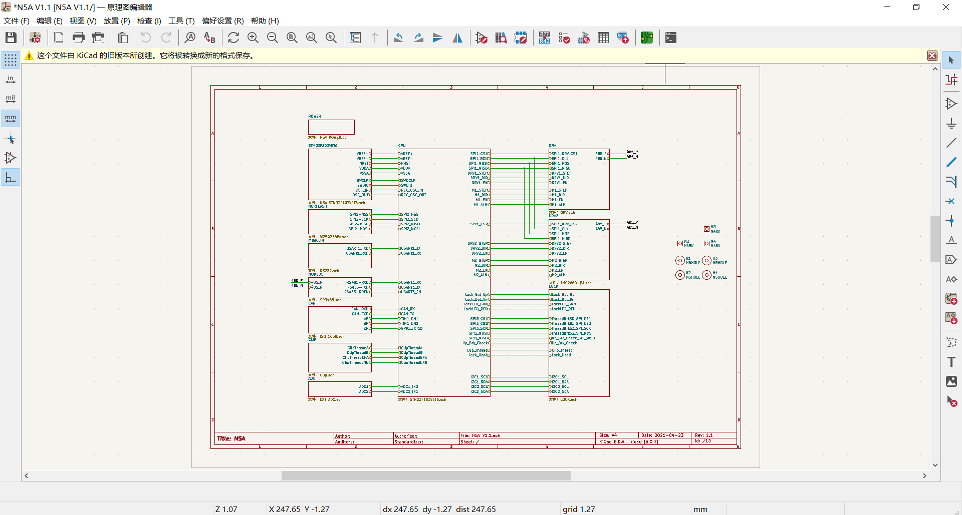Click the Find magnifier icon
Screen dimensions: 962x515
coord(190,37)
